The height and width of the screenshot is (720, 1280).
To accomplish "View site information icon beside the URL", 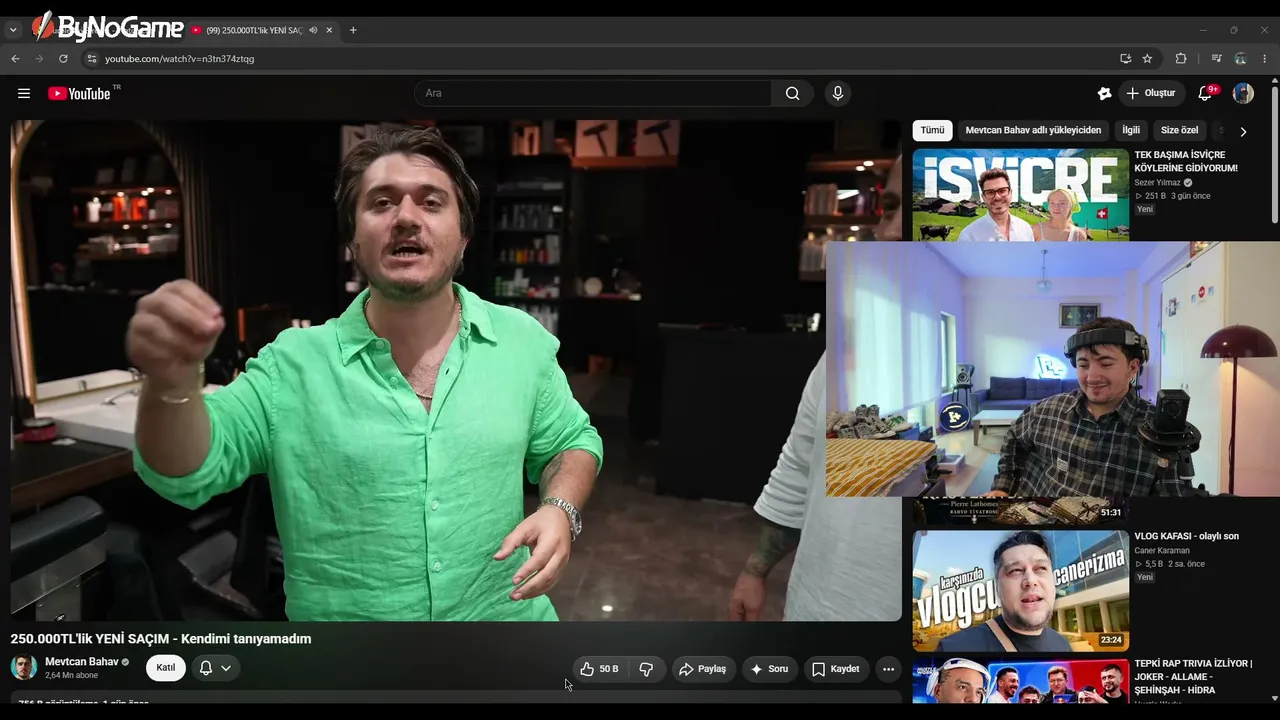I will [91, 58].
